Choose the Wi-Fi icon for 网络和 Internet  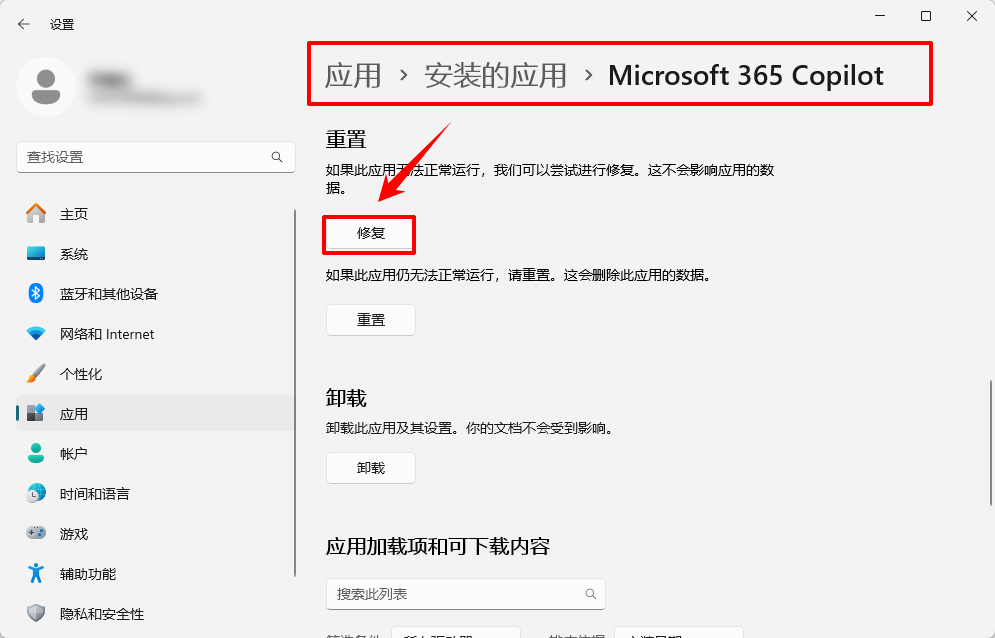click(x=36, y=333)
